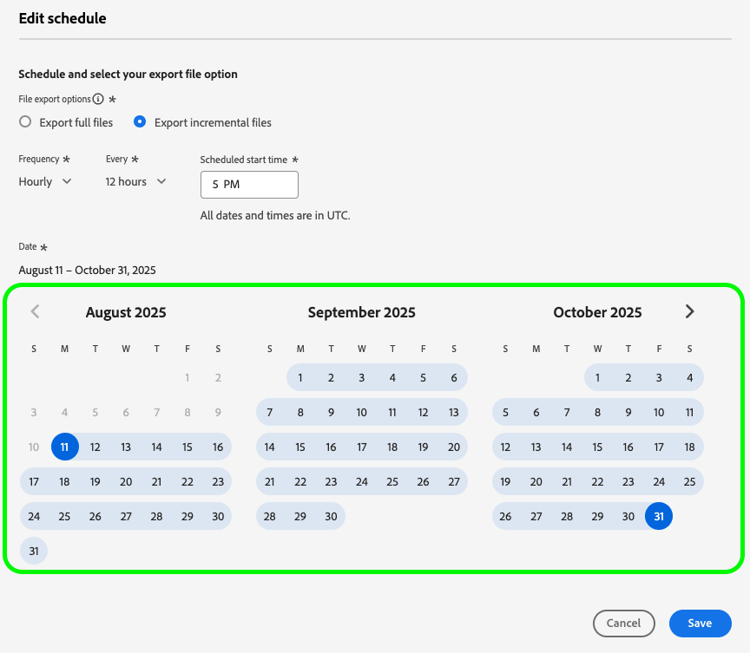Click the Scheduled start time field

[249, 184]
